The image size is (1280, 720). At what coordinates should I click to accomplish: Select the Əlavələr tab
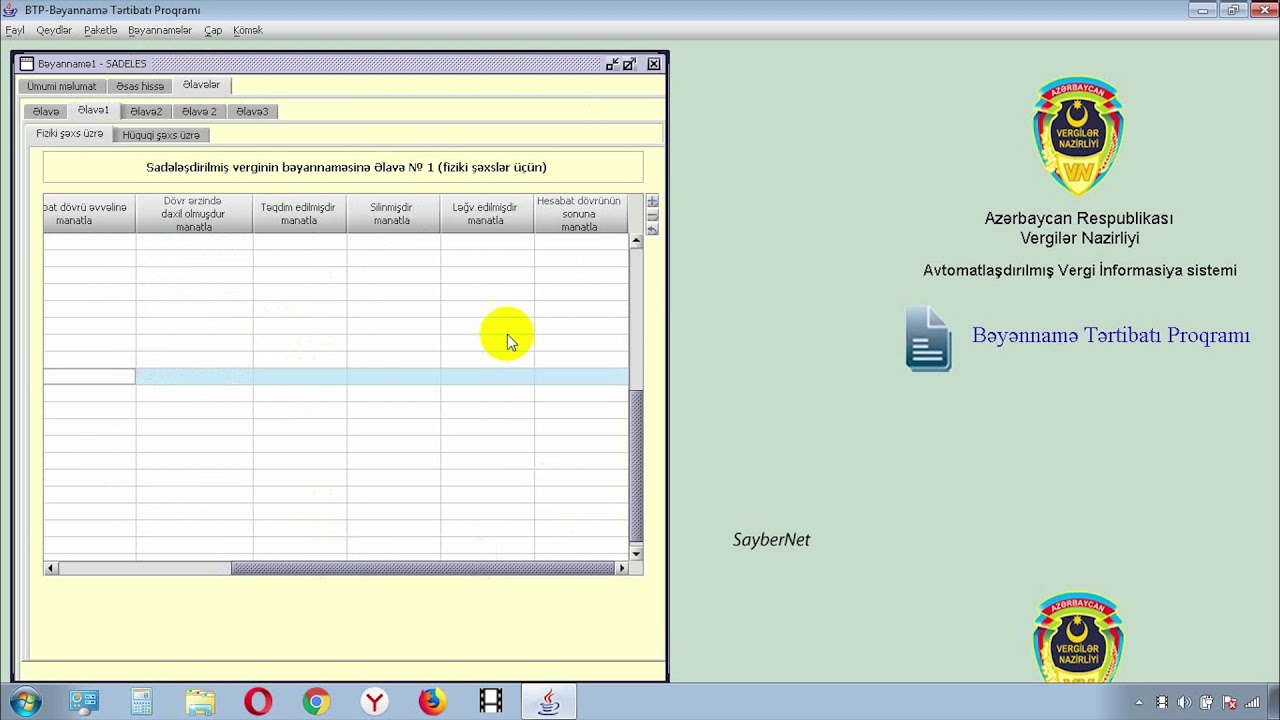pyautogui.click(x=201, y=85)
